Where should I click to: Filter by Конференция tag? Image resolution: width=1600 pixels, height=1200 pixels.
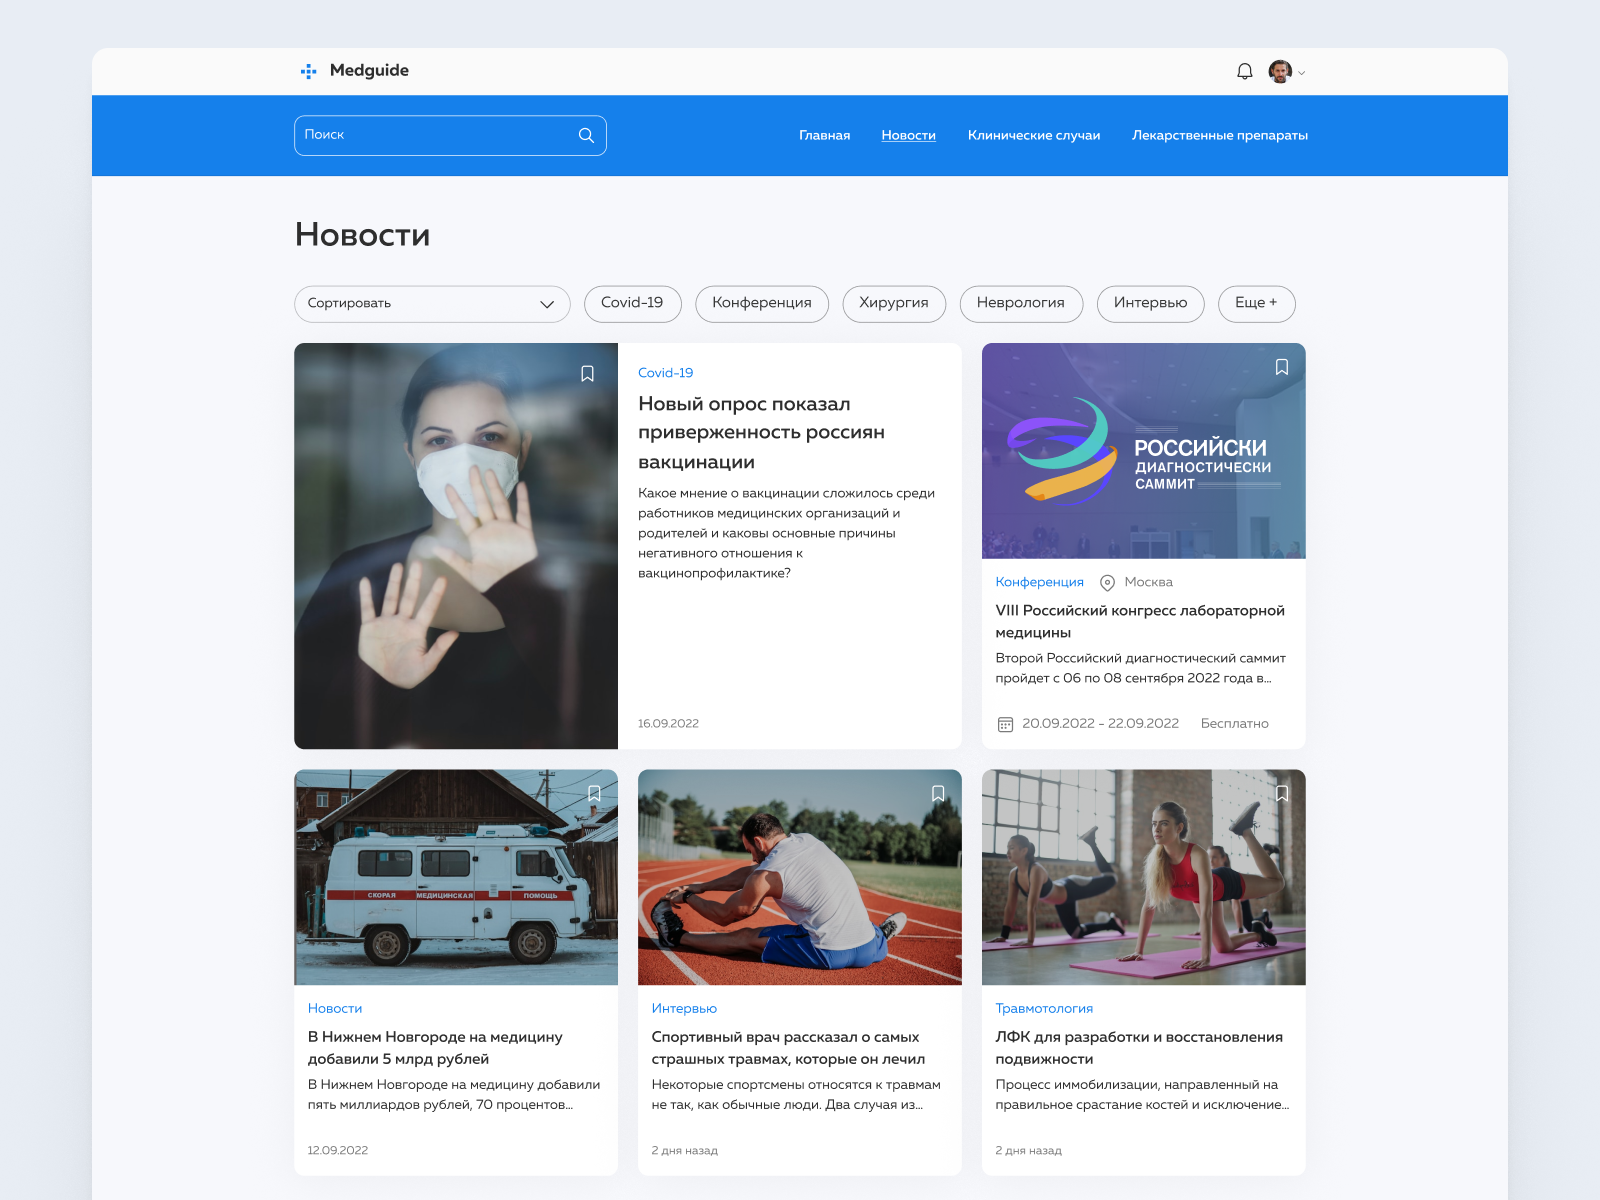click(762, 304)
